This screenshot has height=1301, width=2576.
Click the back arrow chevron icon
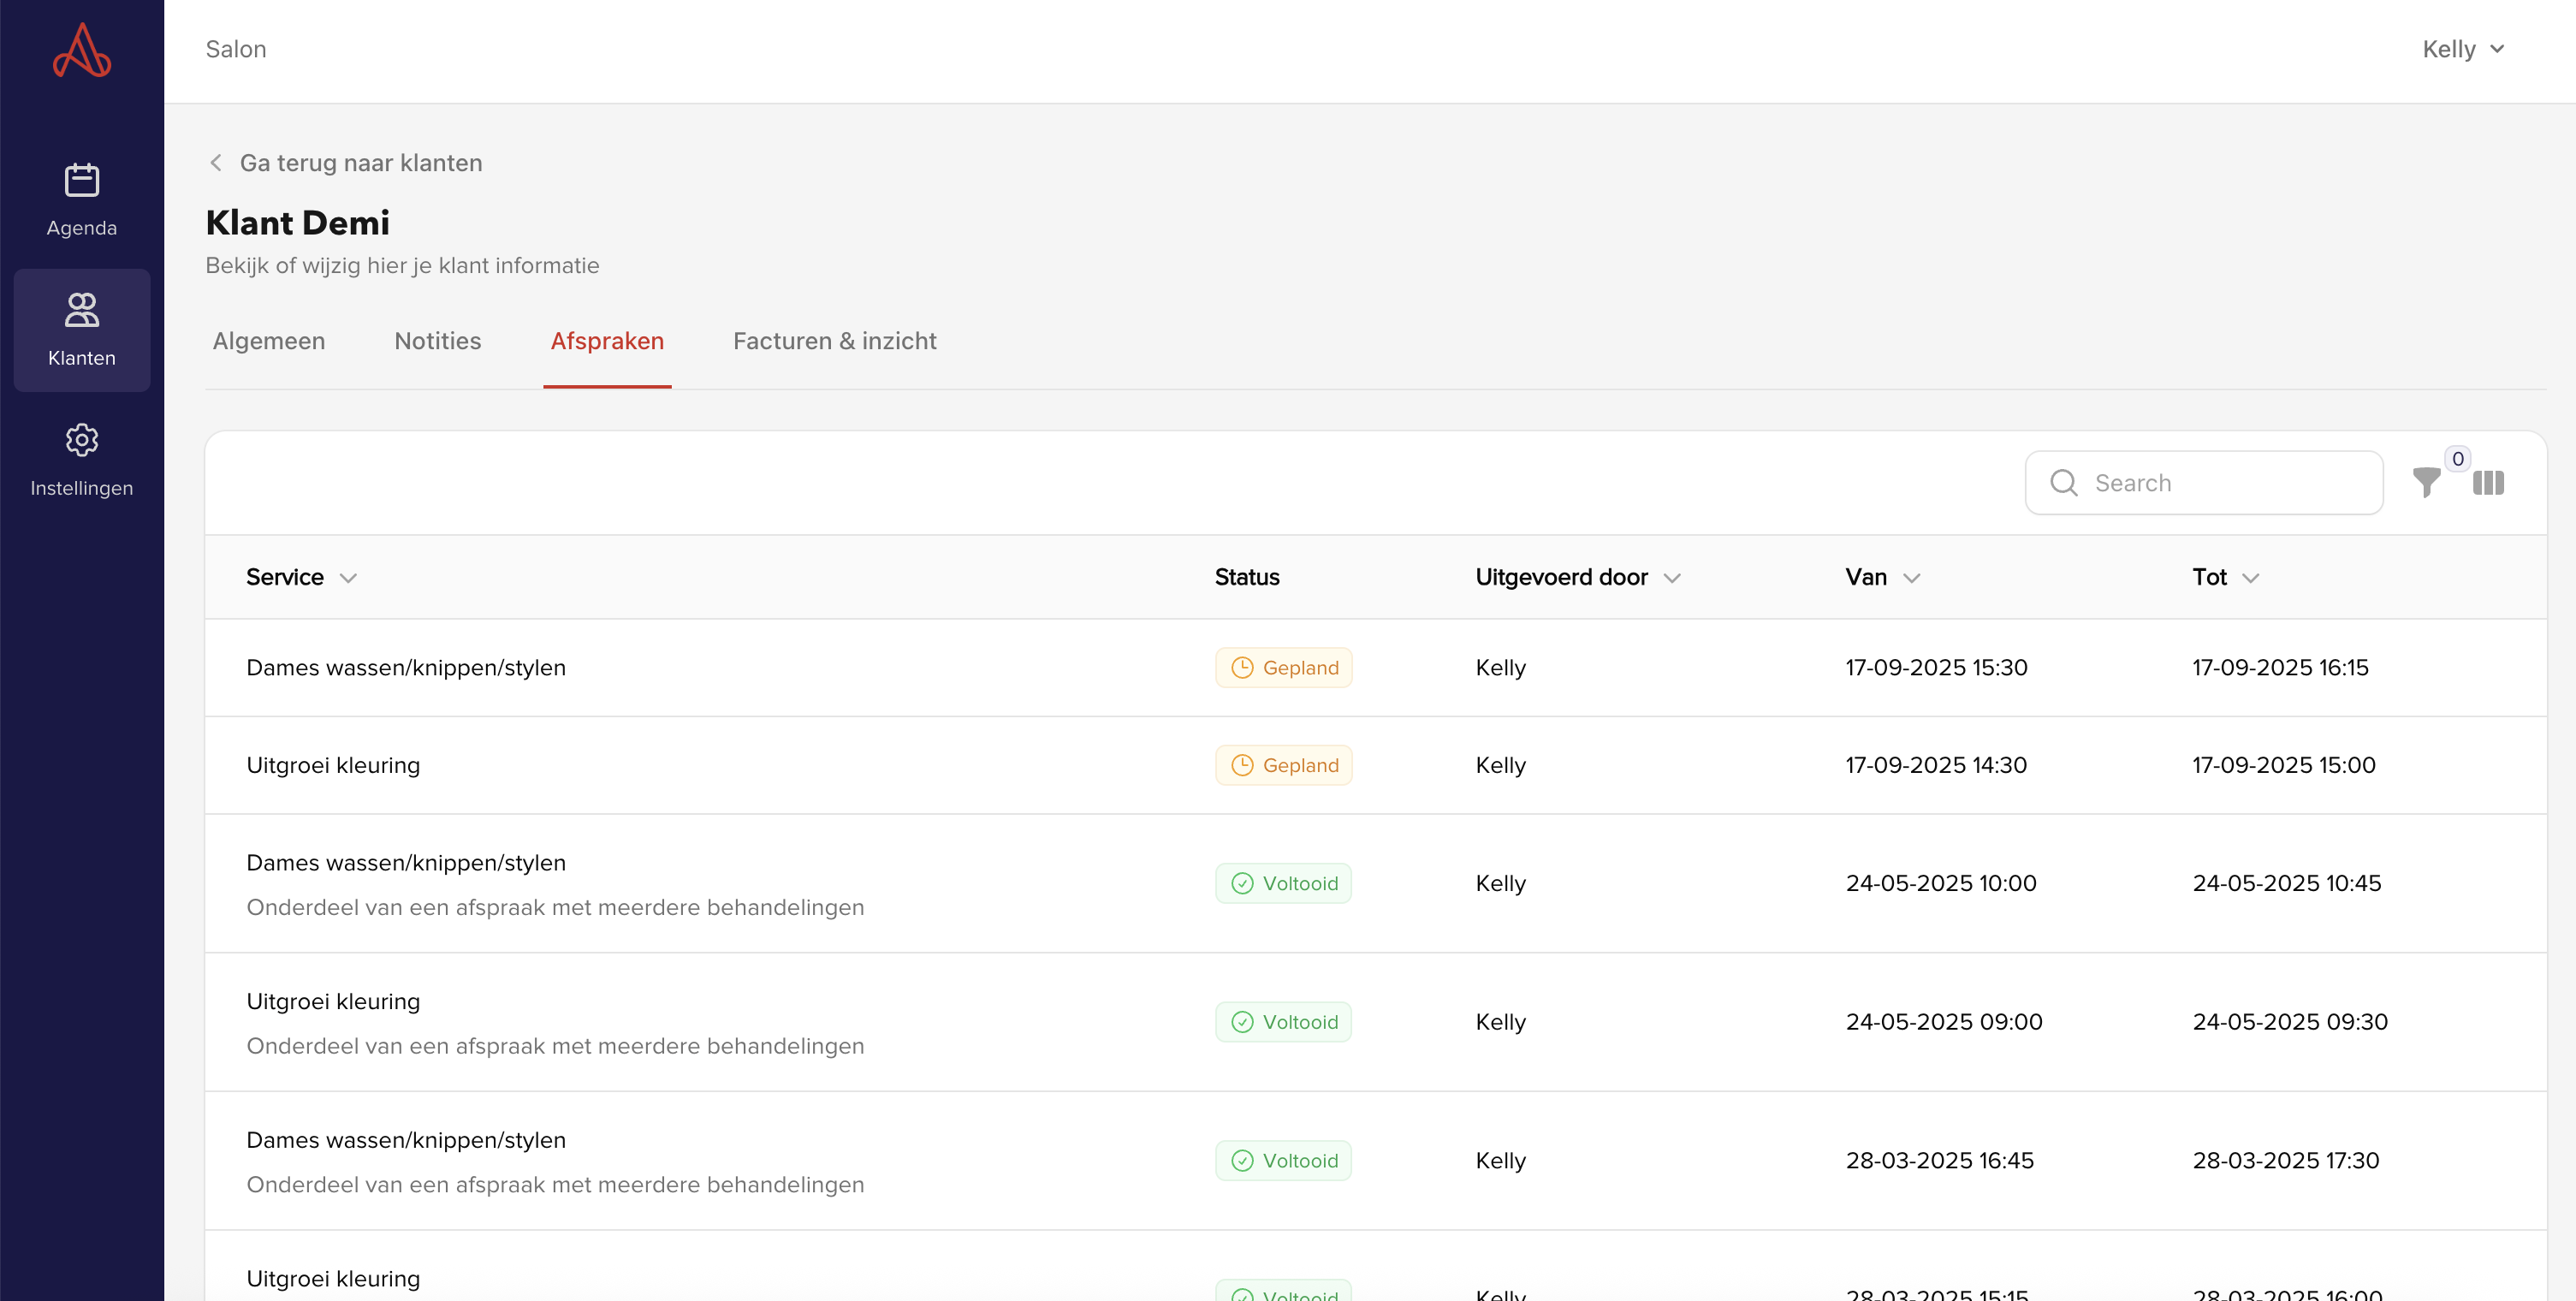[x=215, y=162]
